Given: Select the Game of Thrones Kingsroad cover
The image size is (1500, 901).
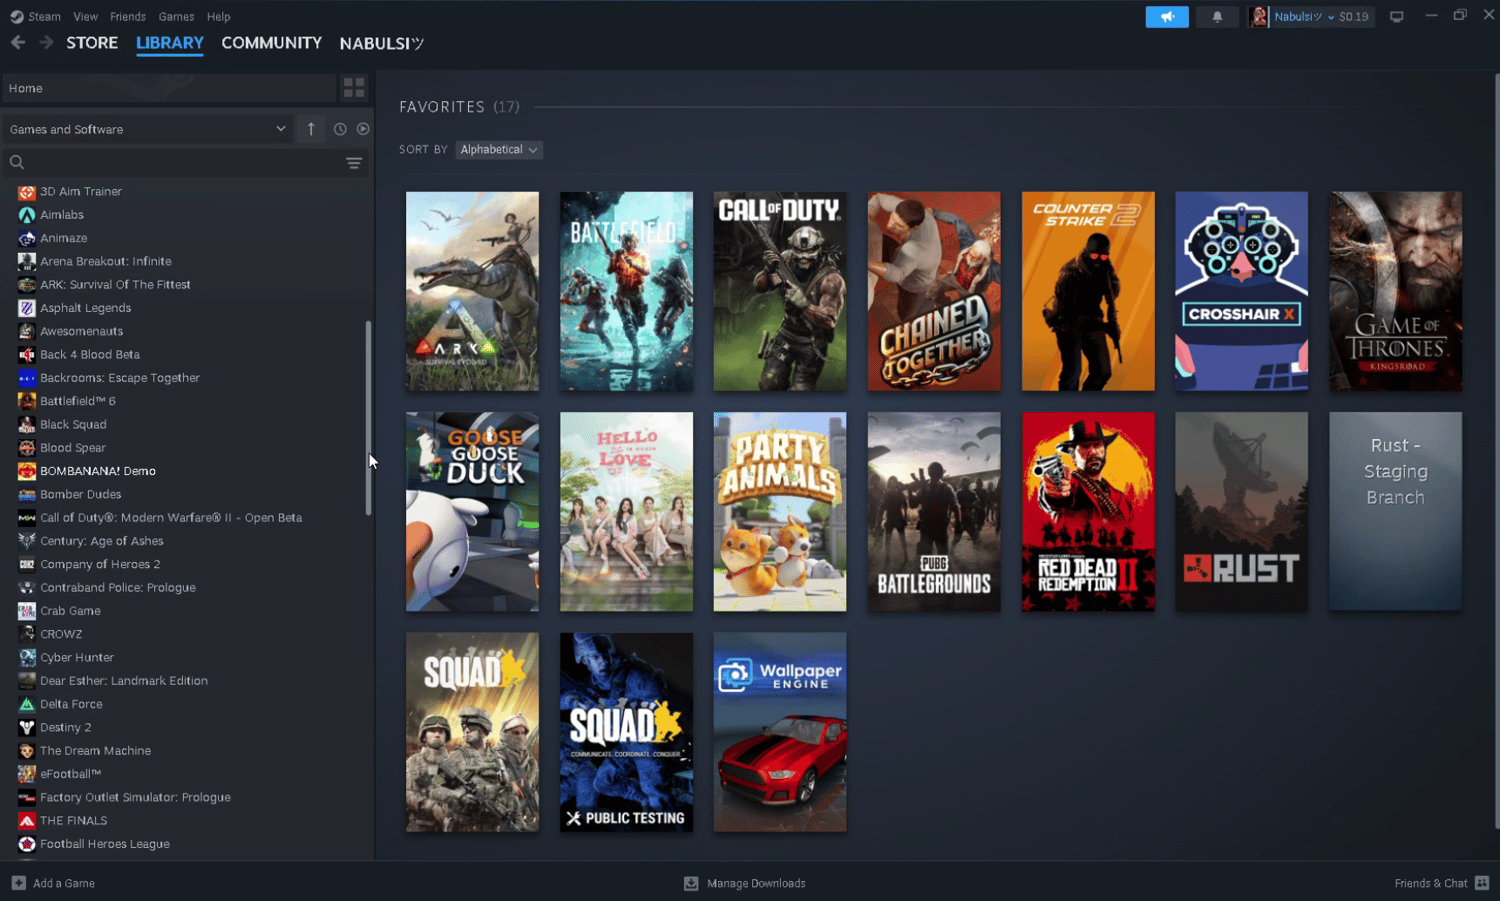Looking at the screenshot, I should click(x=1395, y=291).
